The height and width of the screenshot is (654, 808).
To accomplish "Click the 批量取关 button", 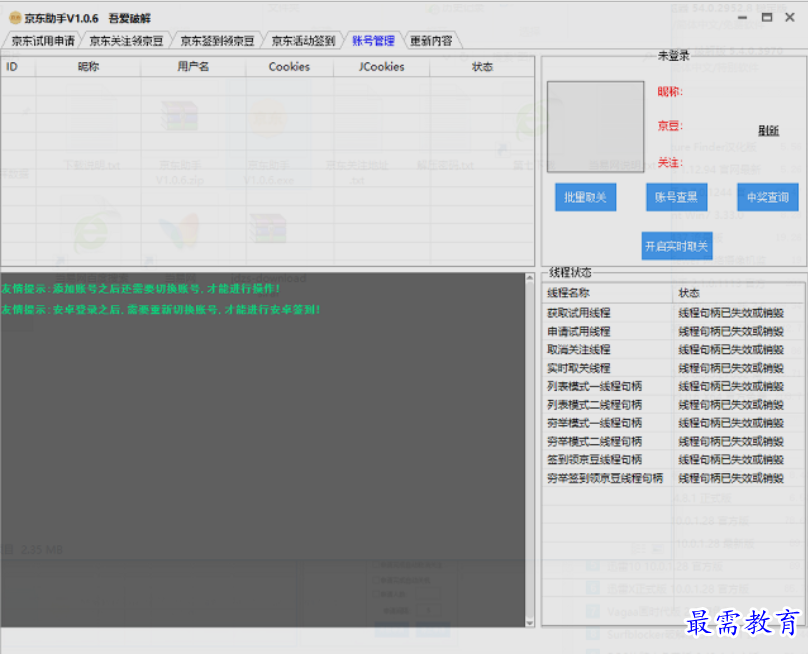I will pyautogui.click(x=585, y=197).
